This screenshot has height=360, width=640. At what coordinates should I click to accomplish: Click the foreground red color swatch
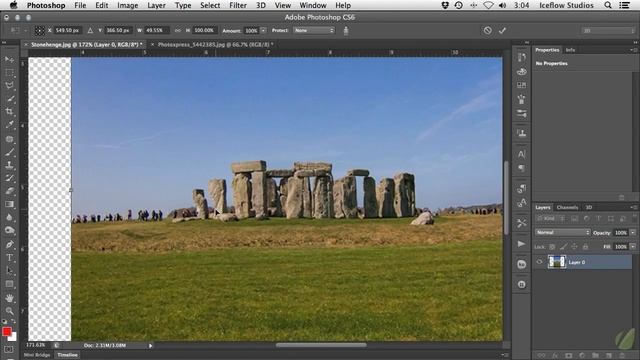tap(6, 331)
